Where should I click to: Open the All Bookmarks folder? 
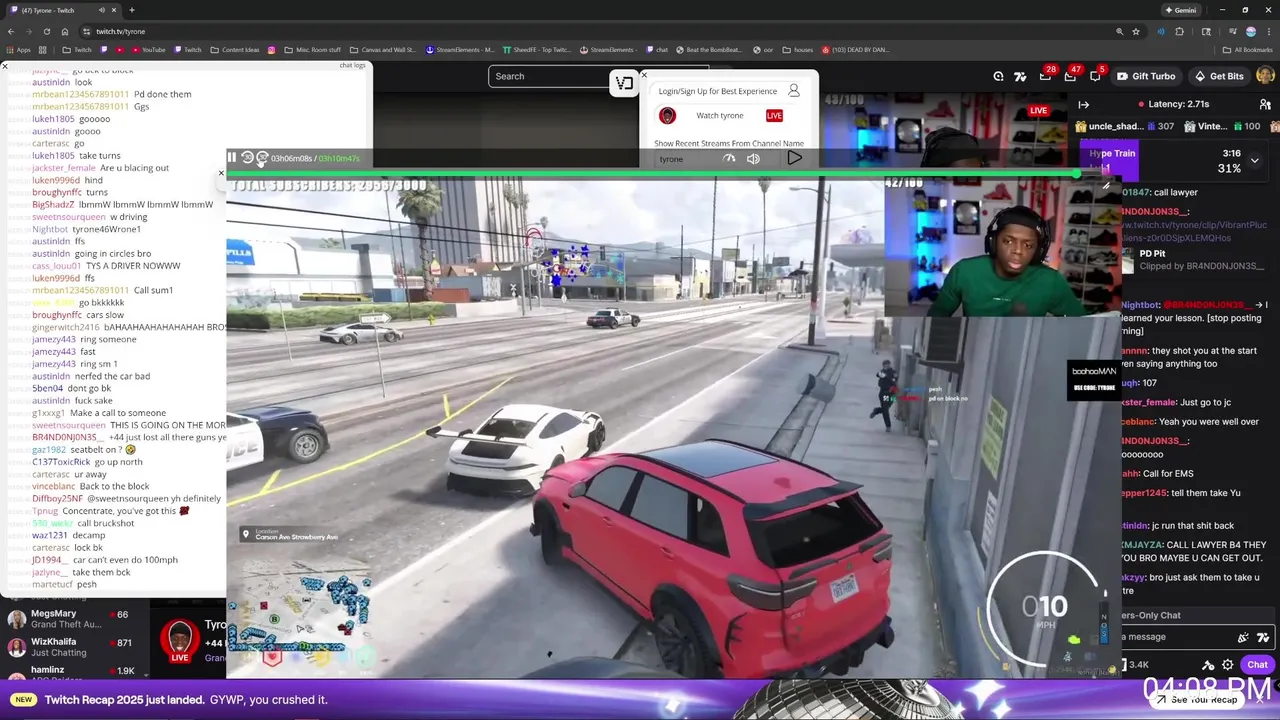[x=1248, y=49]
